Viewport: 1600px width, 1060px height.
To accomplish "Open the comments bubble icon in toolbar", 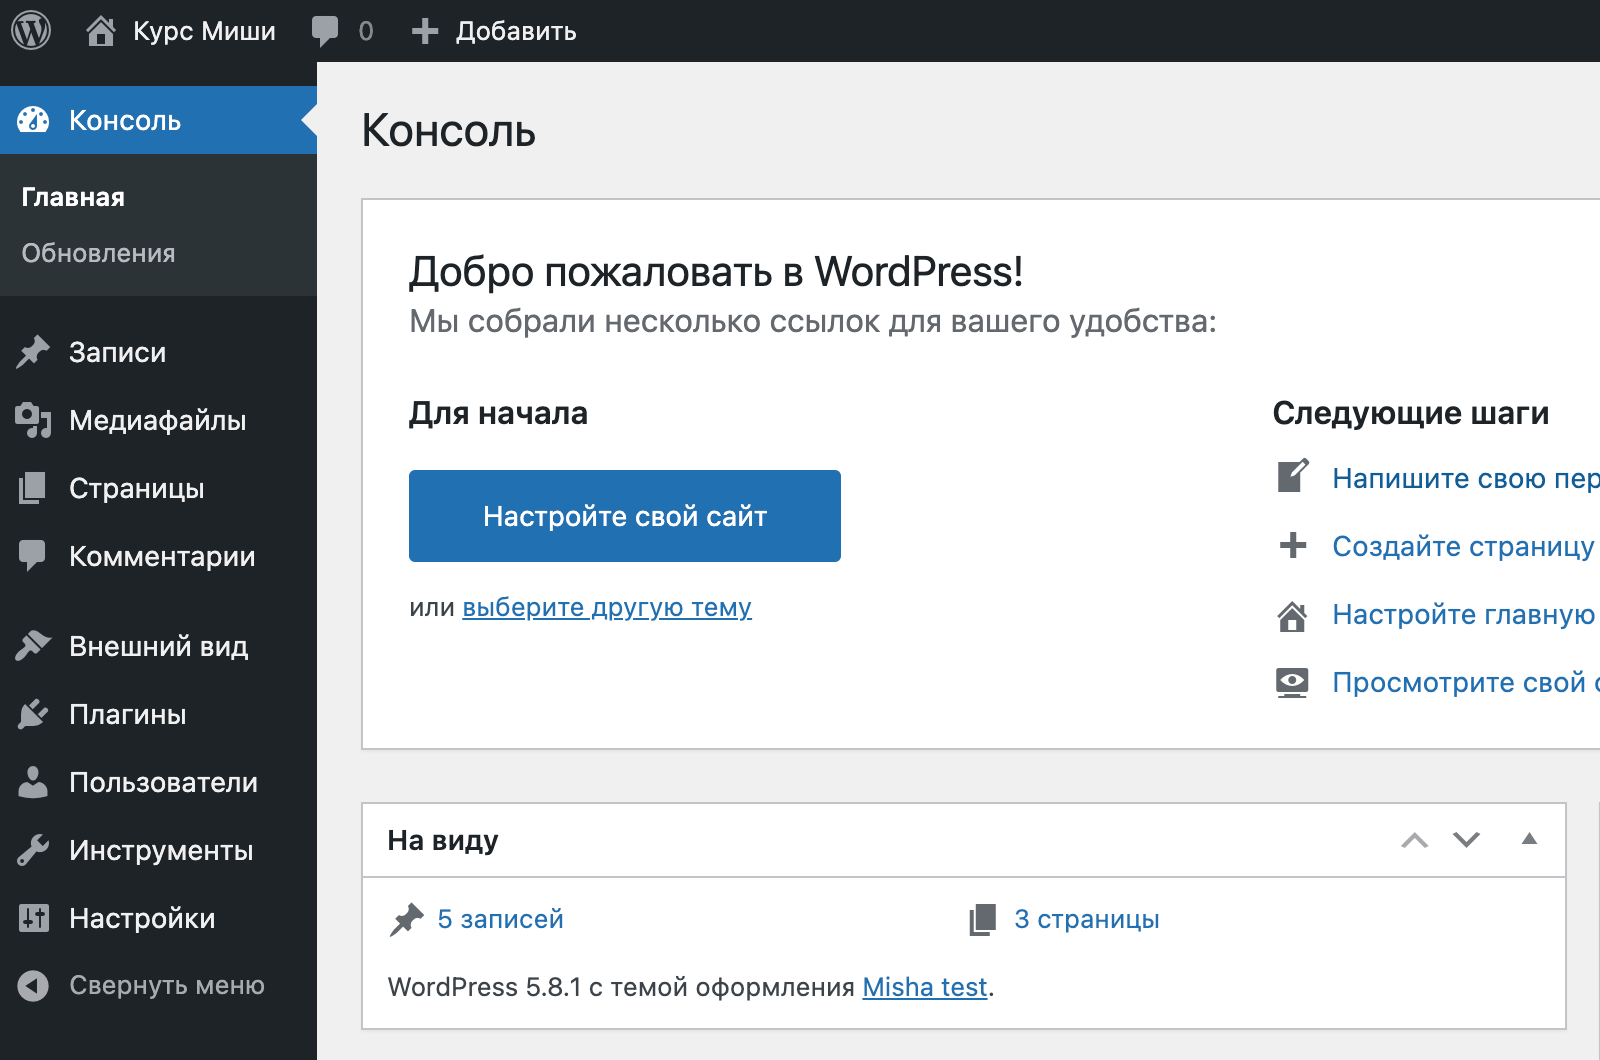I will 325,31.
